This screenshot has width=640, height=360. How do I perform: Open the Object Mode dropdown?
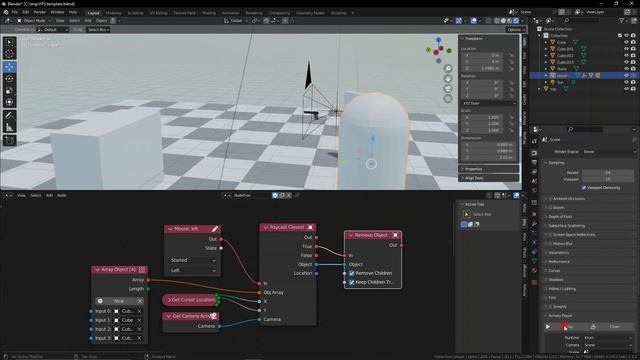[x=34, y=20]
